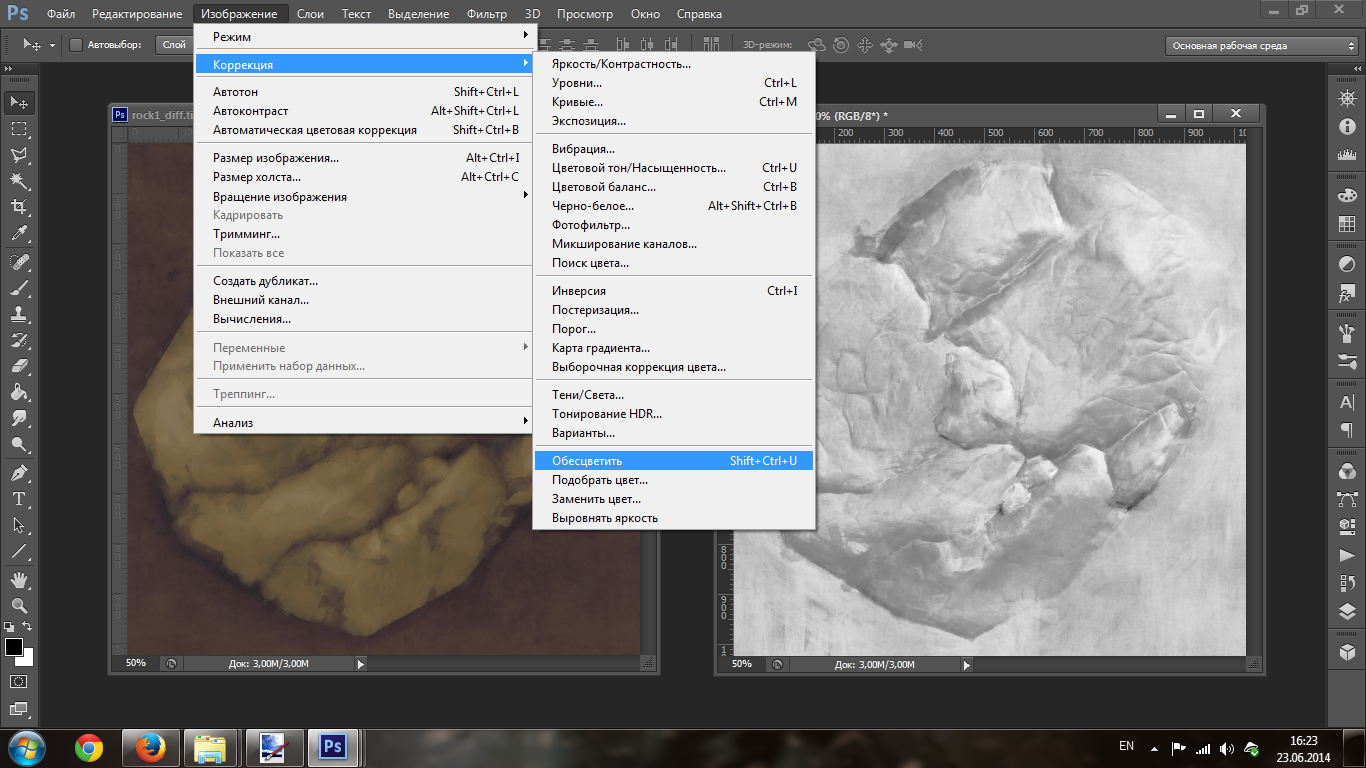1366x768 pixels.
Task: Click the black foreground color swatch
Action: 13,647
